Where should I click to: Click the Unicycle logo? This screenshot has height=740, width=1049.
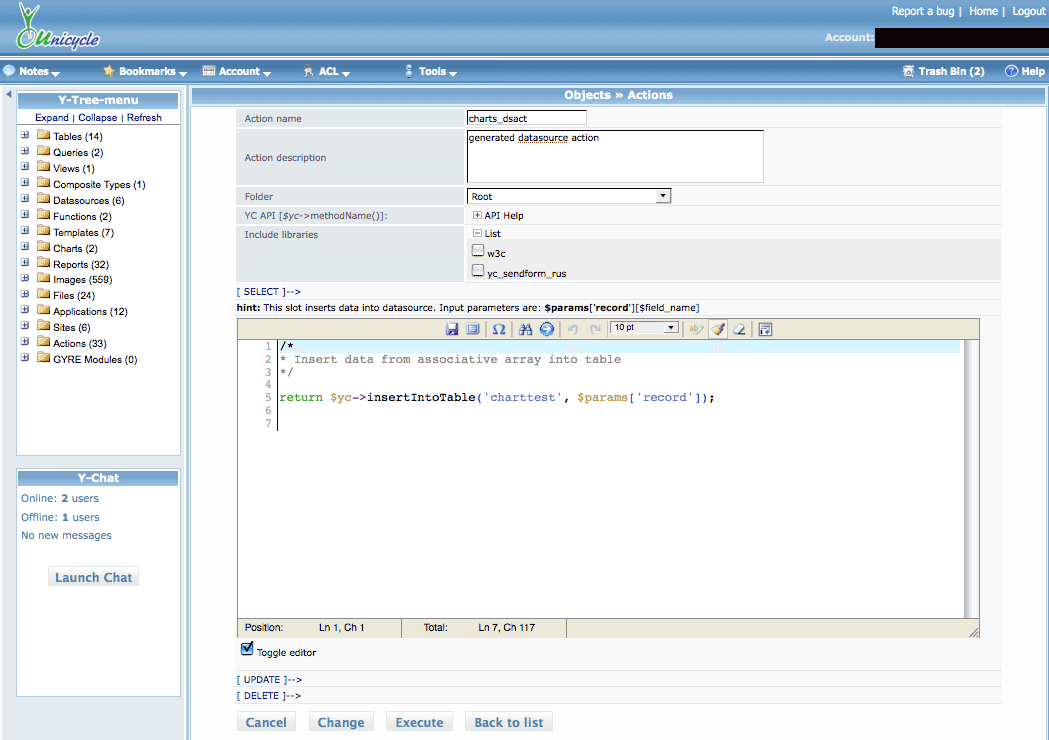(58, 28)
